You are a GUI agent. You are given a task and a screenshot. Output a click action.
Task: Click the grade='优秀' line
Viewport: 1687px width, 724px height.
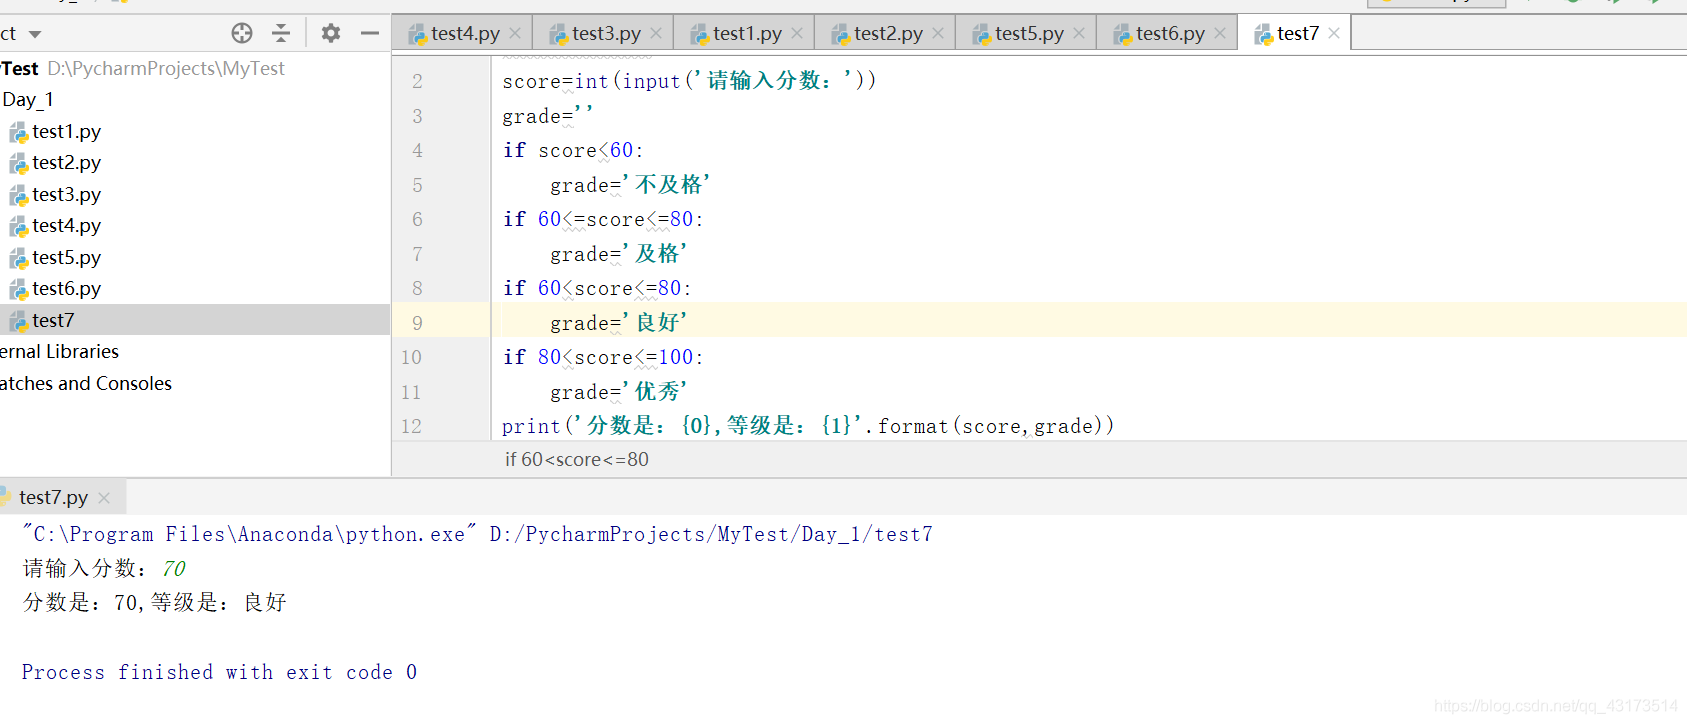pyautogui.click(x=619, y=392)
